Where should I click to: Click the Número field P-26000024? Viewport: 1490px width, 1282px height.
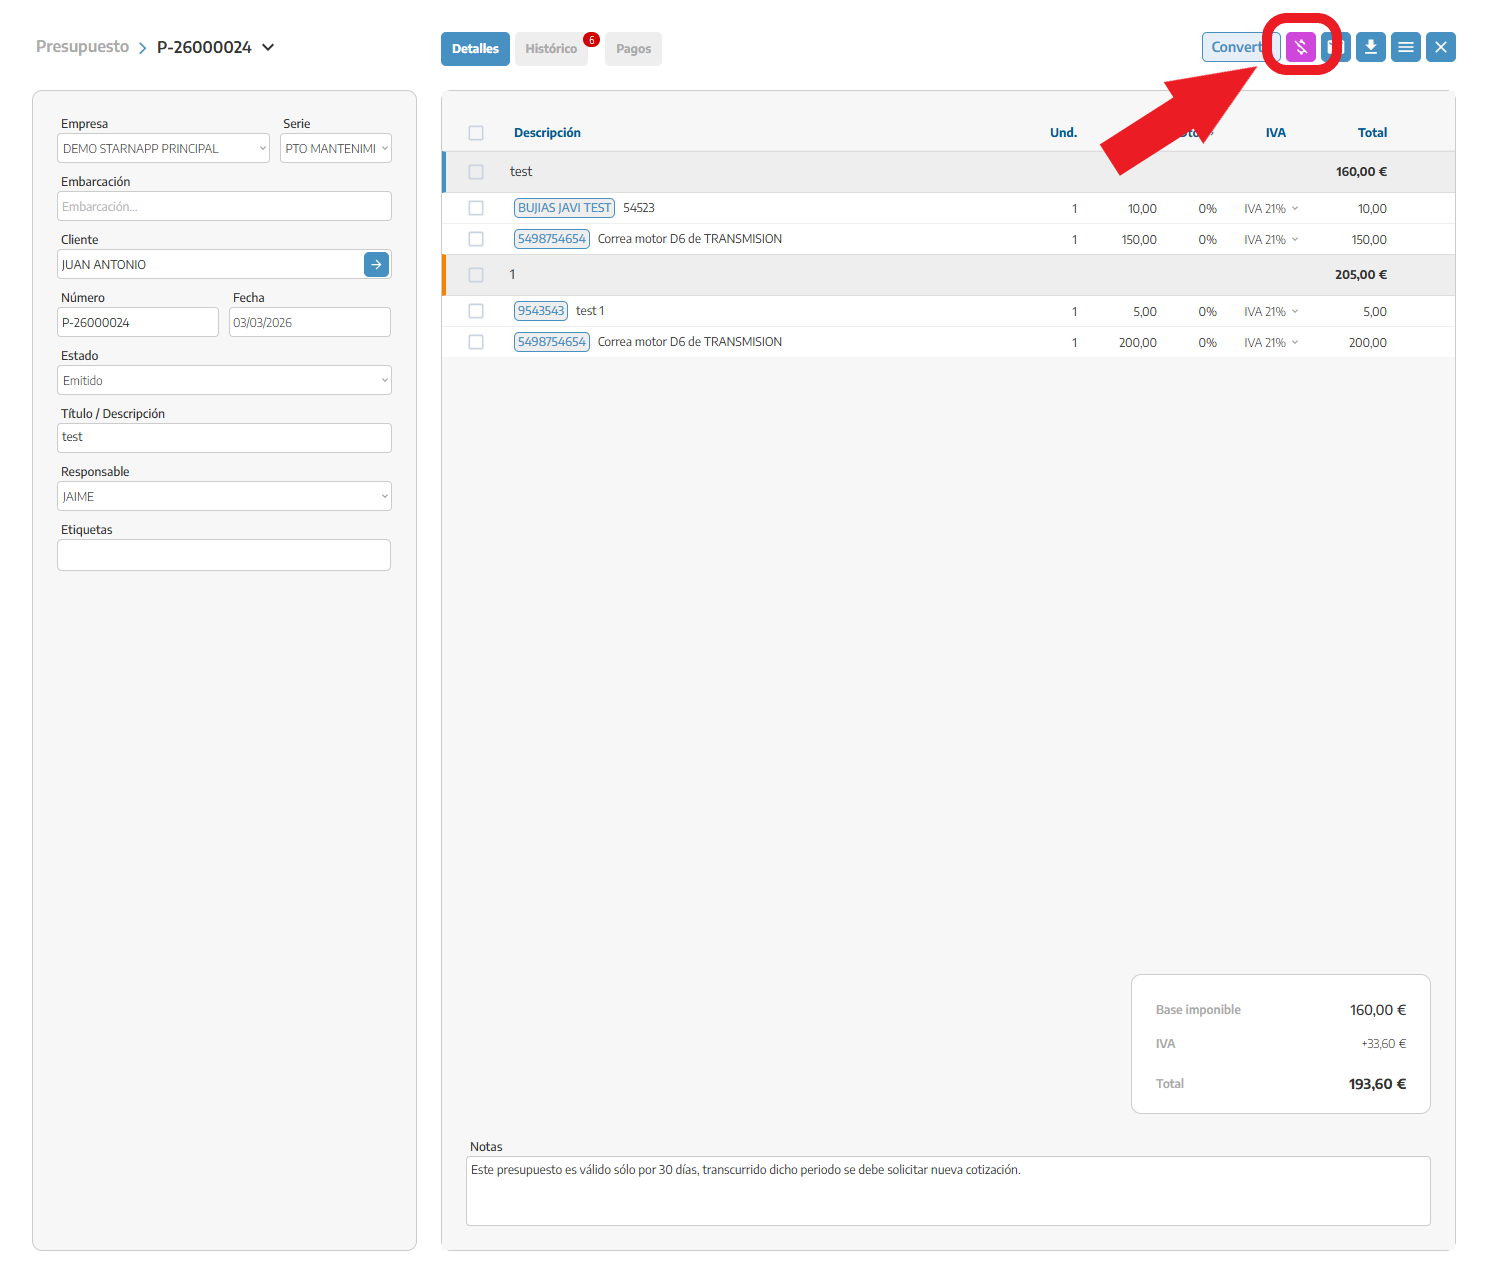pos(138,322)
